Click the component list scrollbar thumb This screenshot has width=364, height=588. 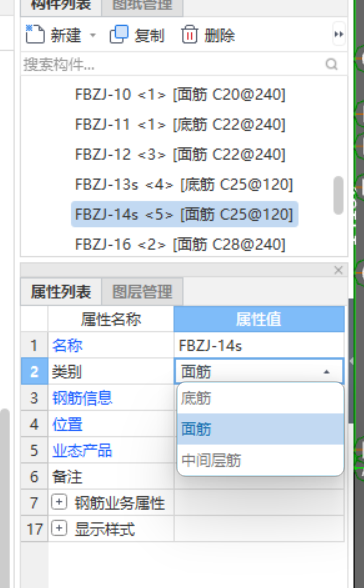[339, 195]
